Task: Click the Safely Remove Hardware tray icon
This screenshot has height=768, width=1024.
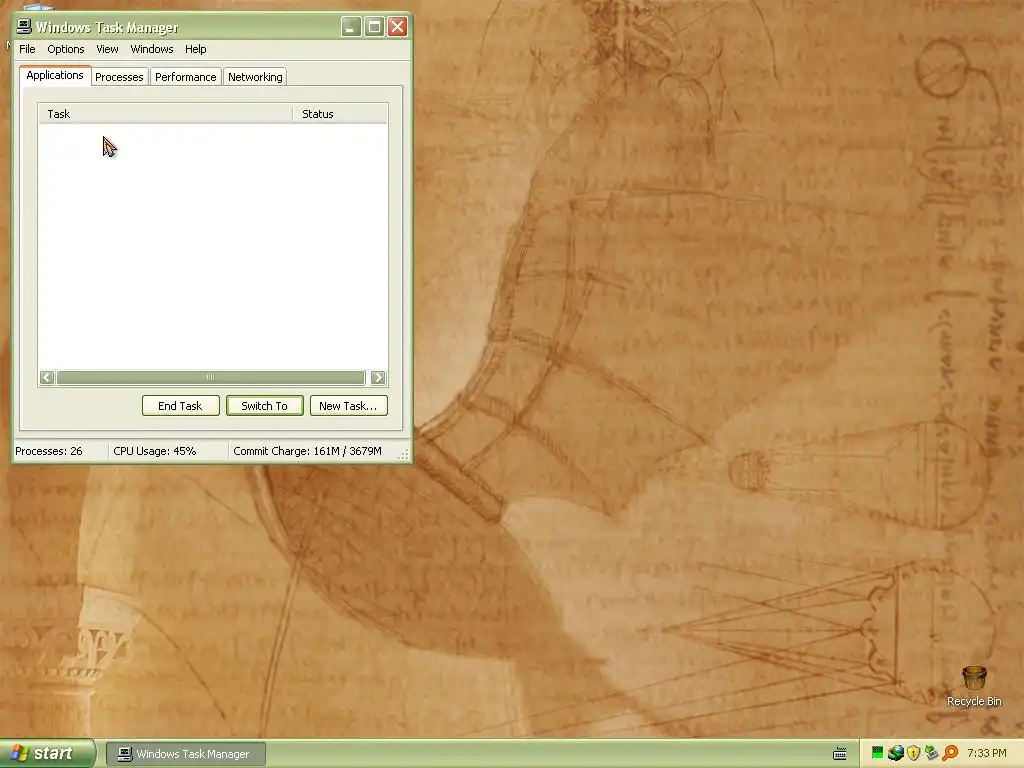Action: pyautogui.click(x=931, y=753)
